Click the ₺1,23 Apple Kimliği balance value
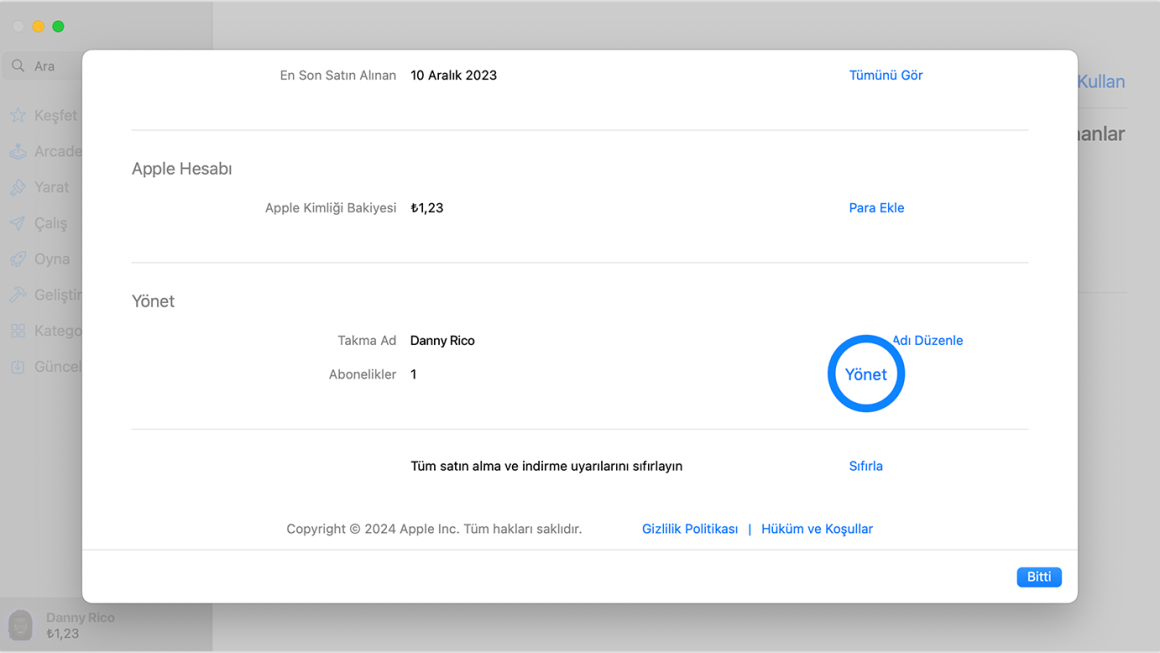 [427, 208]
